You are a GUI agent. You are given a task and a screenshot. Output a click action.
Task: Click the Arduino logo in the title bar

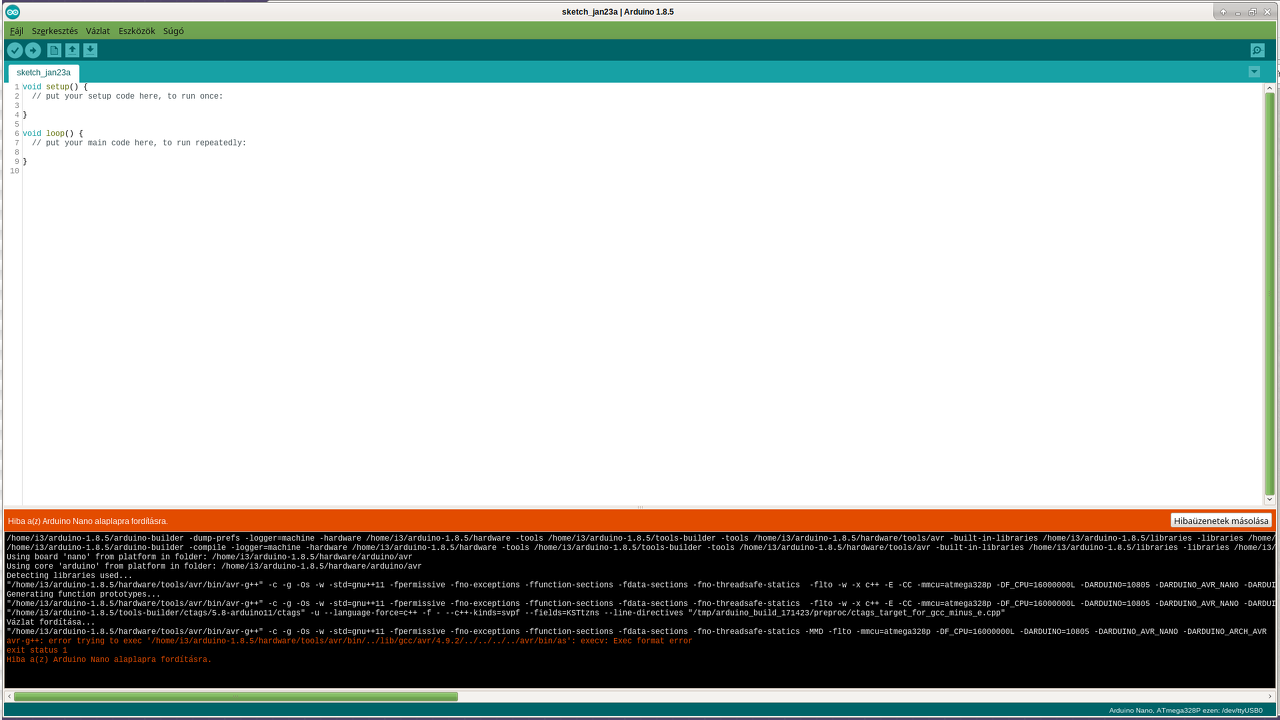click(13, 12)
